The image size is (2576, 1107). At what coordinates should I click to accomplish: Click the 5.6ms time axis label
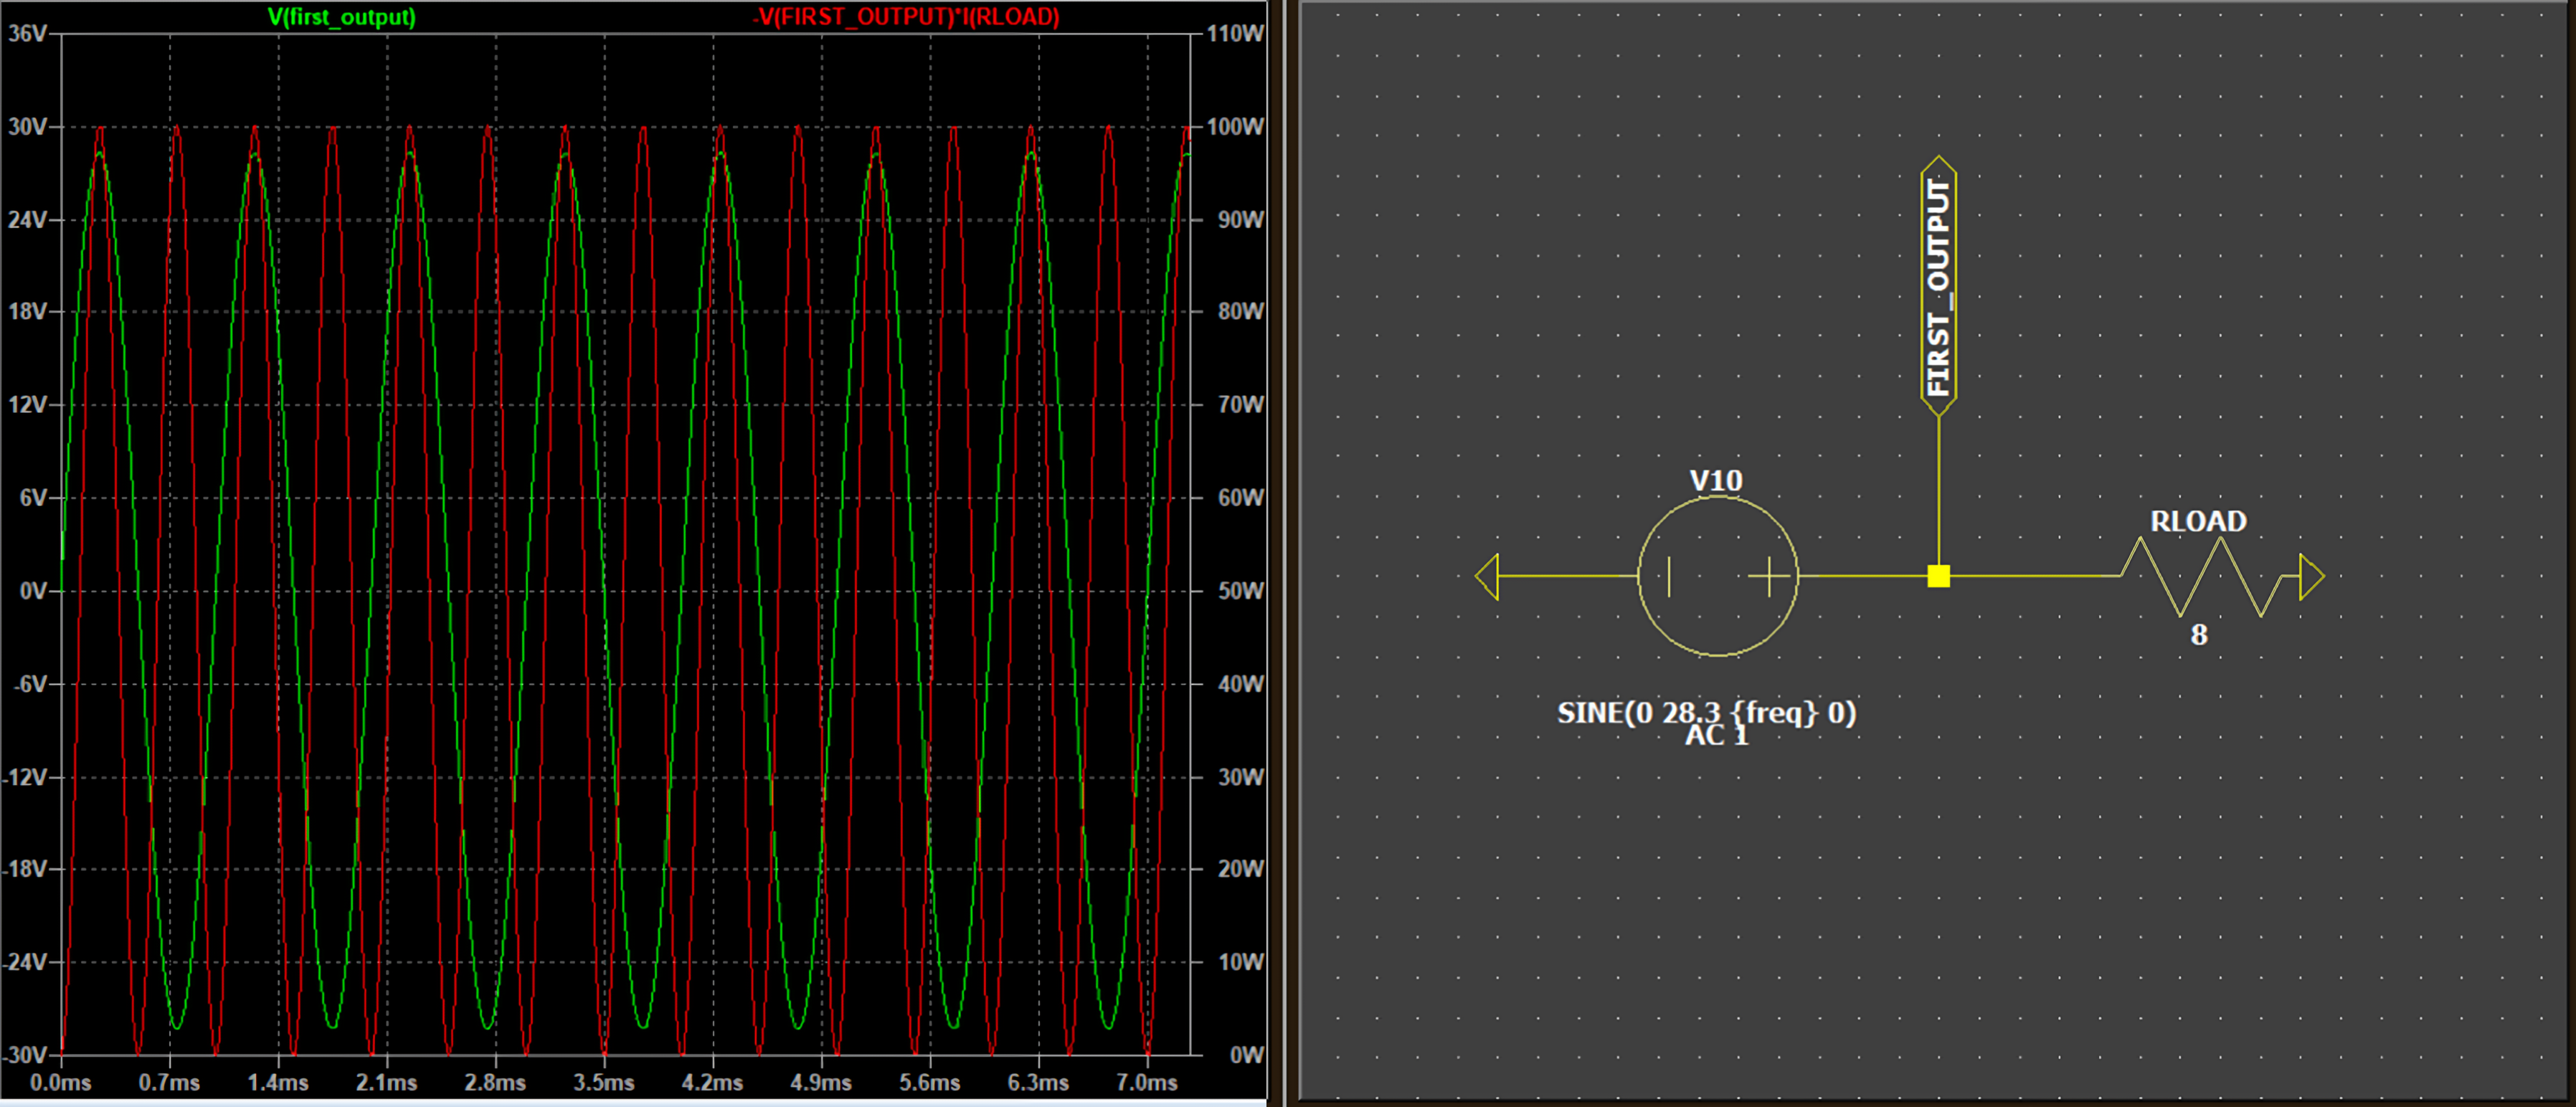(x=930, y=1083)
